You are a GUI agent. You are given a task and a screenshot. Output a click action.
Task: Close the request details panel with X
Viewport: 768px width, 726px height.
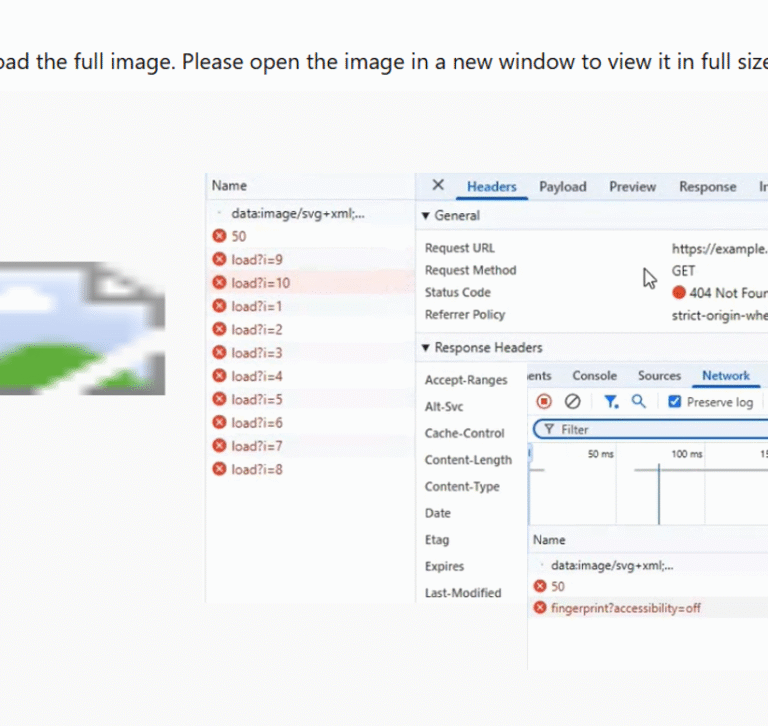click(437, 186)
